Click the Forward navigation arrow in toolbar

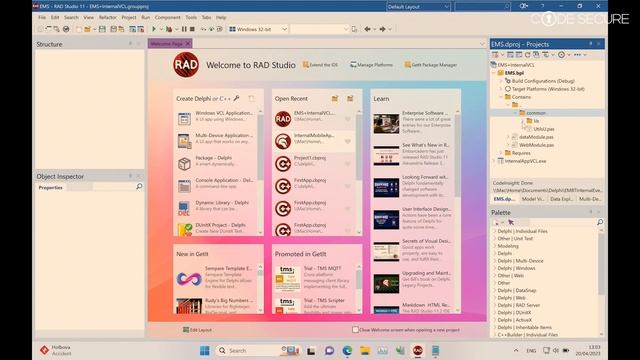coord(382,29)
